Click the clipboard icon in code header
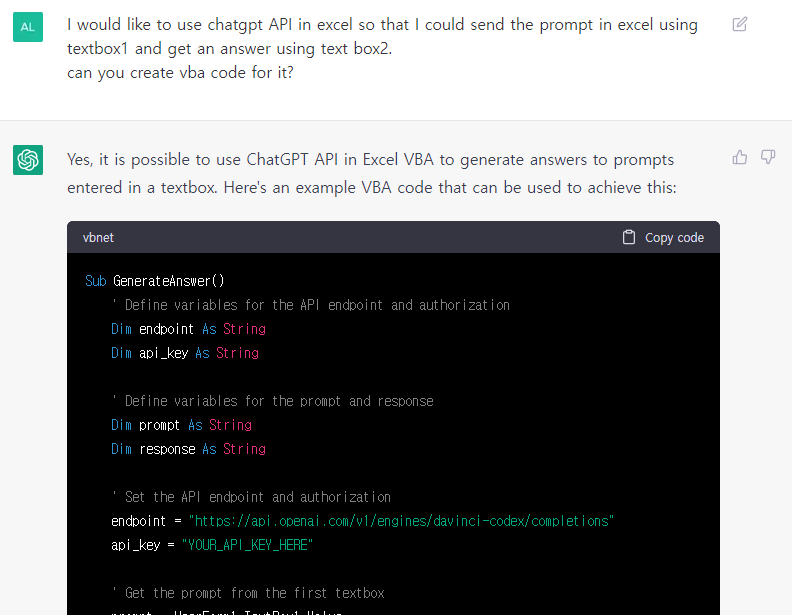 click(x=628, y=237)
